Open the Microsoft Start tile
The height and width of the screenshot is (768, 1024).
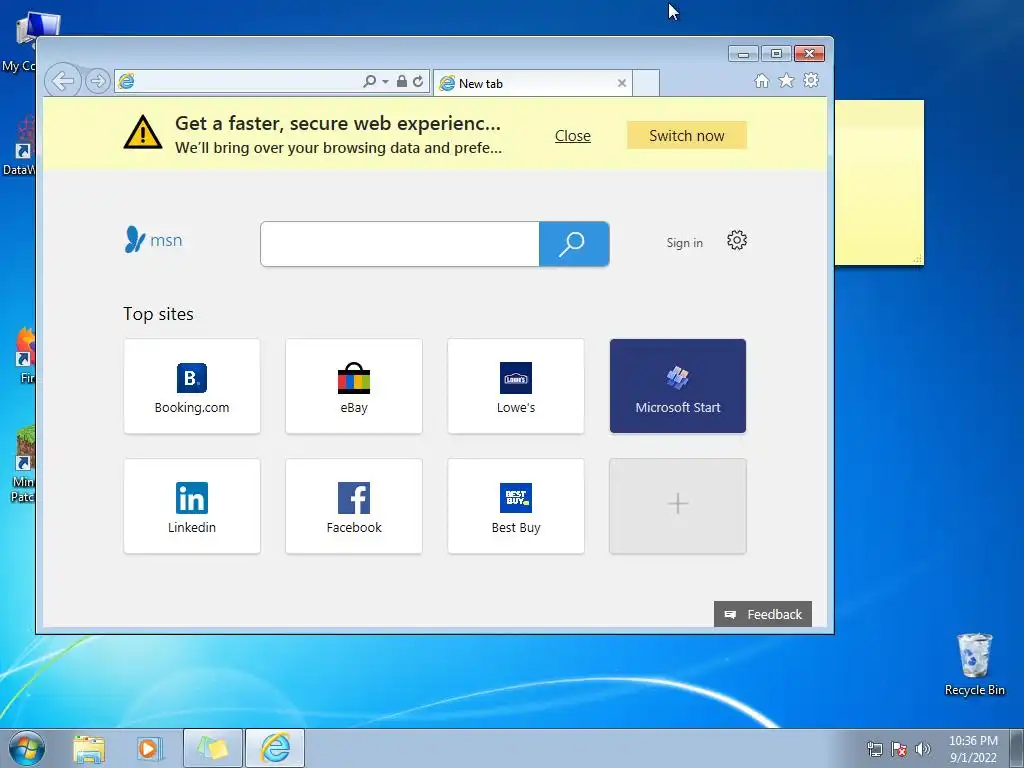point(678,386)
